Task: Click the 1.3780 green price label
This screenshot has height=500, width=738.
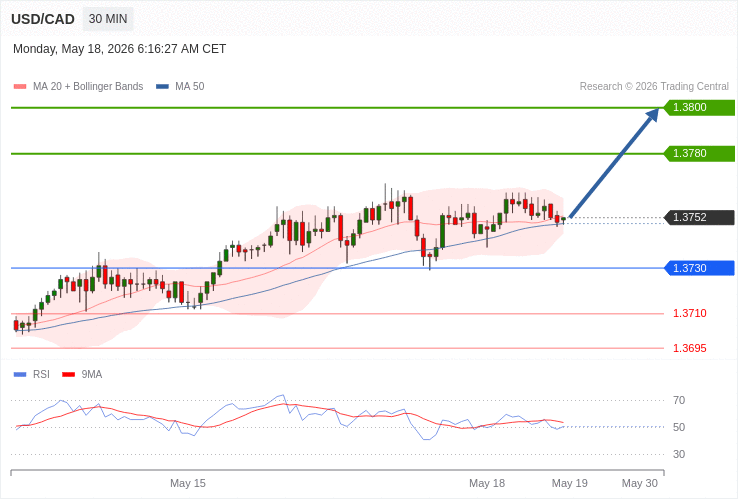Action: tap(699, 153)
